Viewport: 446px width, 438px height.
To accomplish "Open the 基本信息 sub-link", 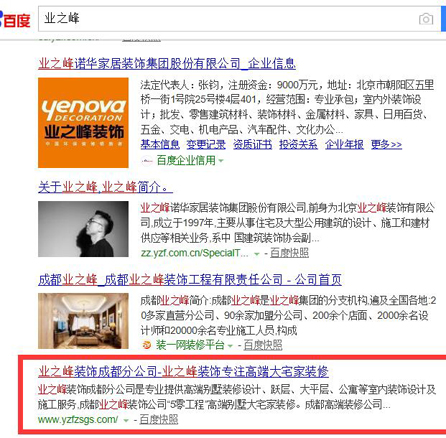I will coord(160,144).
